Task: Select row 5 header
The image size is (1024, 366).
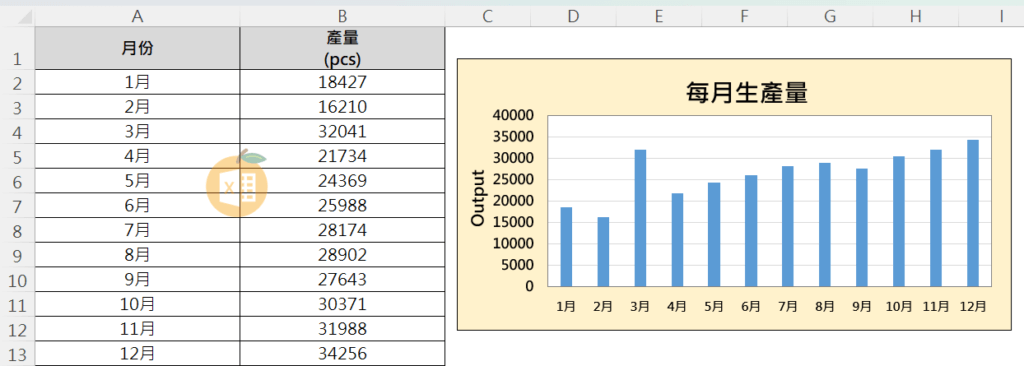Action: coord(17,156)
